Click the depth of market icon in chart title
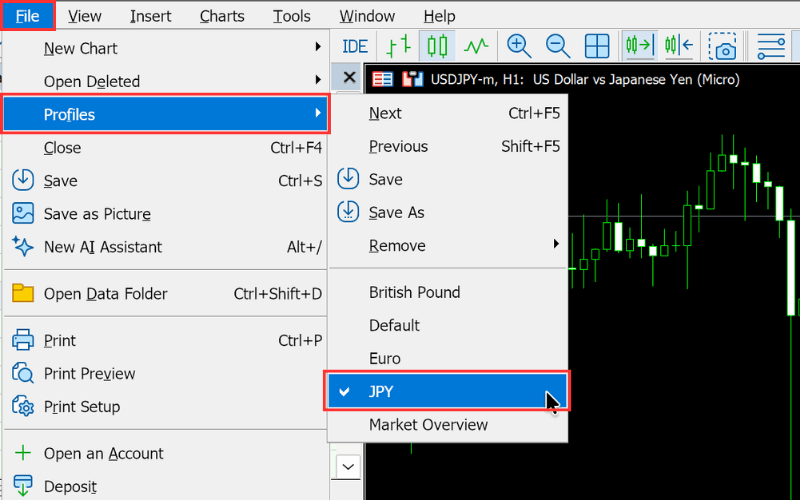This screenshot has height=500, width=800. tap(383, 80)
